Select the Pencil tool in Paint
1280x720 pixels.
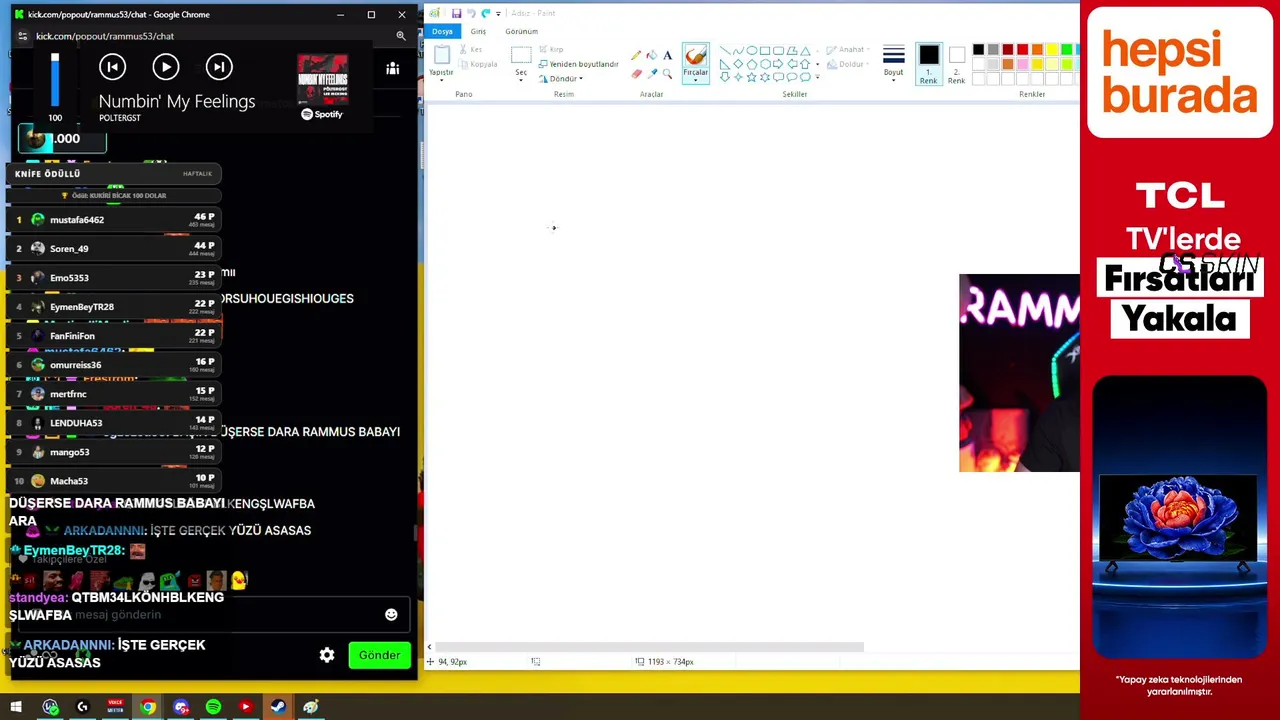coord(636,56)
